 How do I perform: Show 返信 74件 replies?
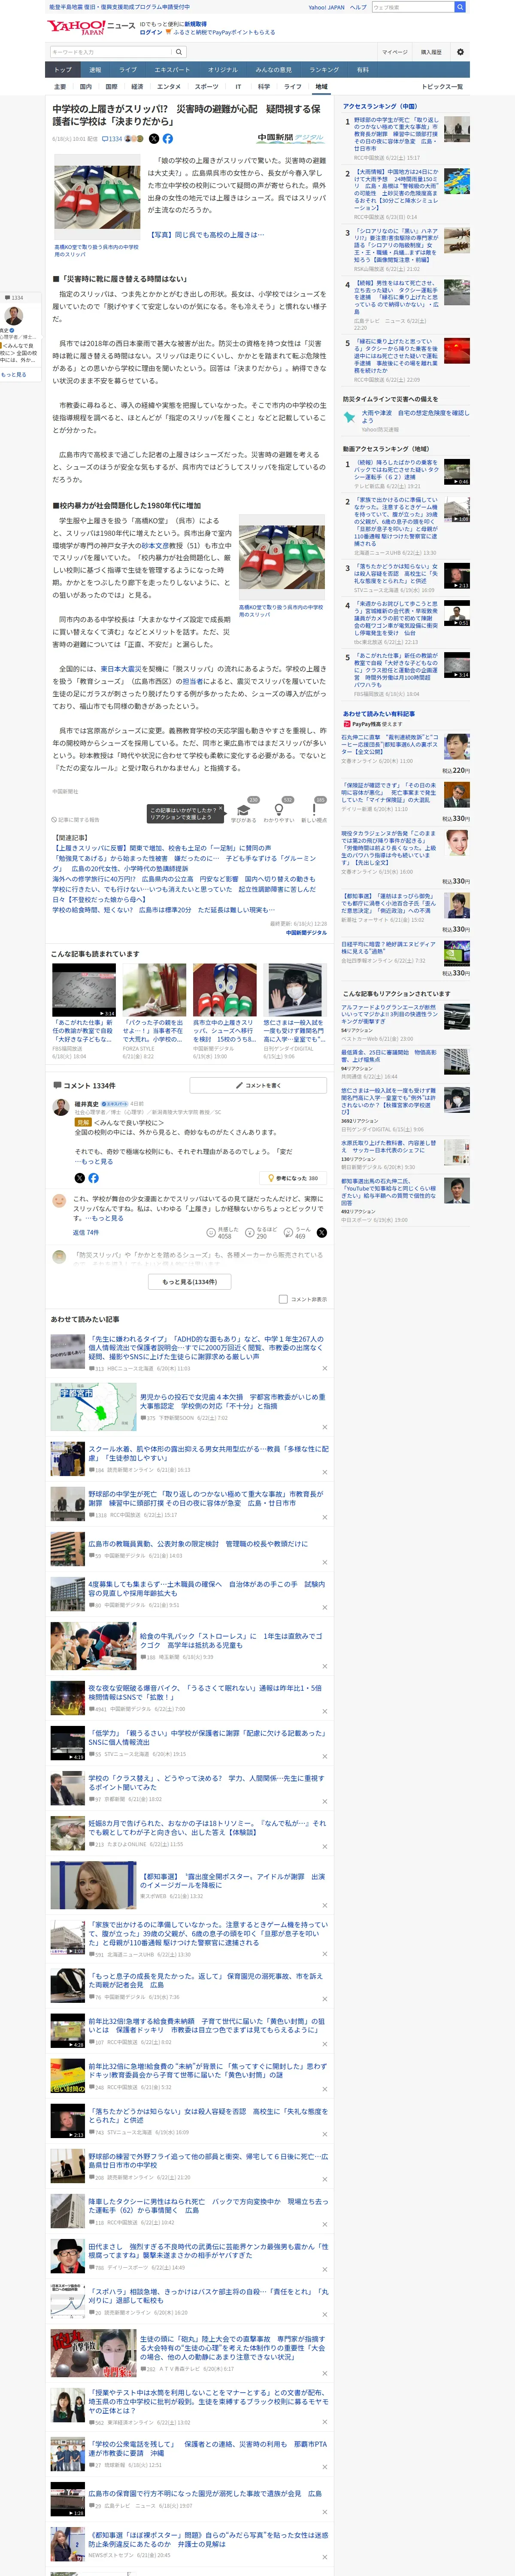point(86,1232)
